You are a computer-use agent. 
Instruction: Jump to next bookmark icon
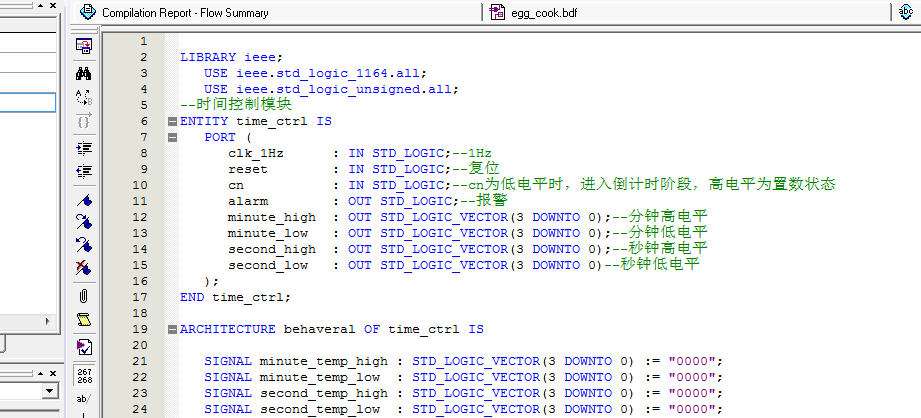pos(84,222)
